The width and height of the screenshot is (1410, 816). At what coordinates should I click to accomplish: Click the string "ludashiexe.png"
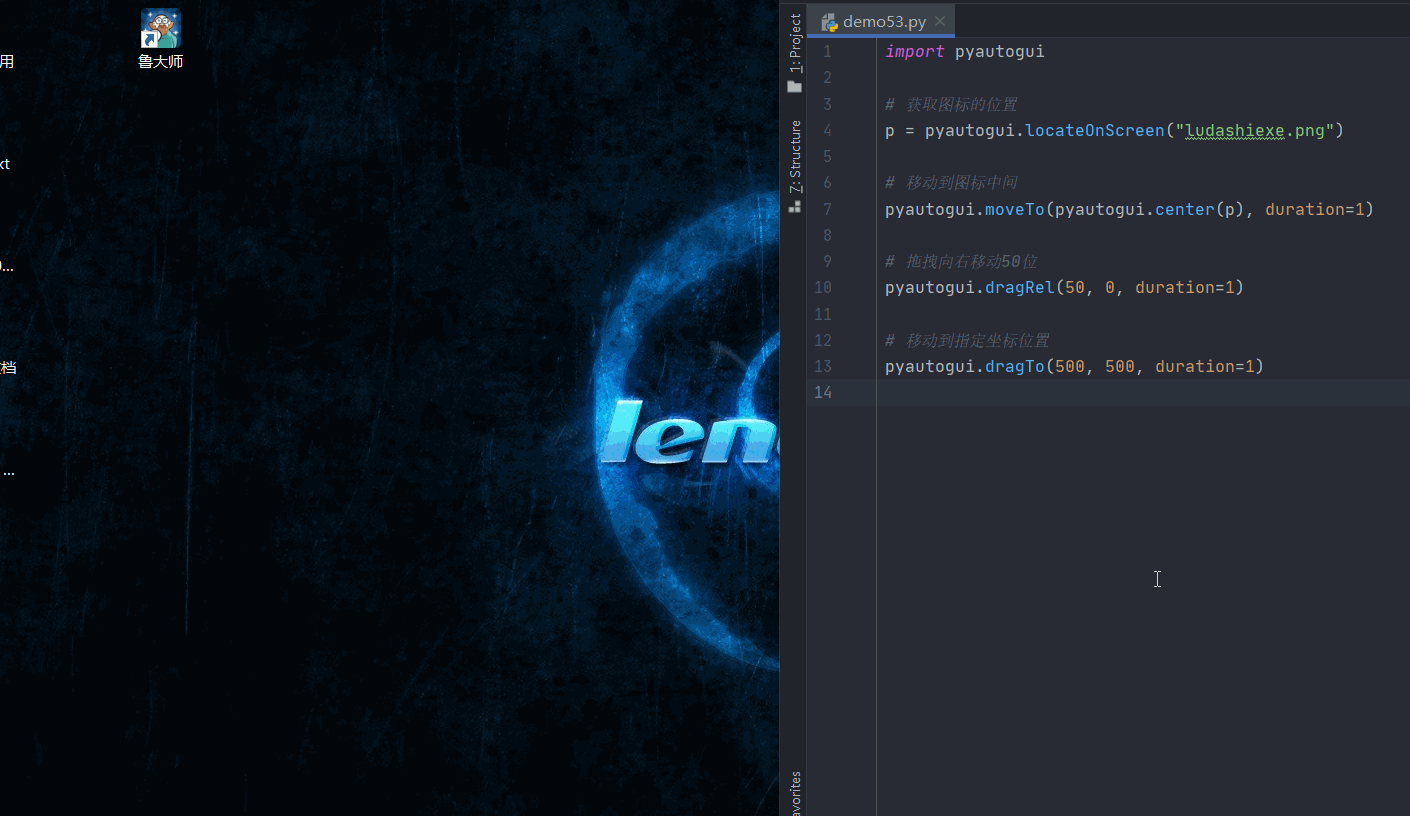click(1255, 130)
